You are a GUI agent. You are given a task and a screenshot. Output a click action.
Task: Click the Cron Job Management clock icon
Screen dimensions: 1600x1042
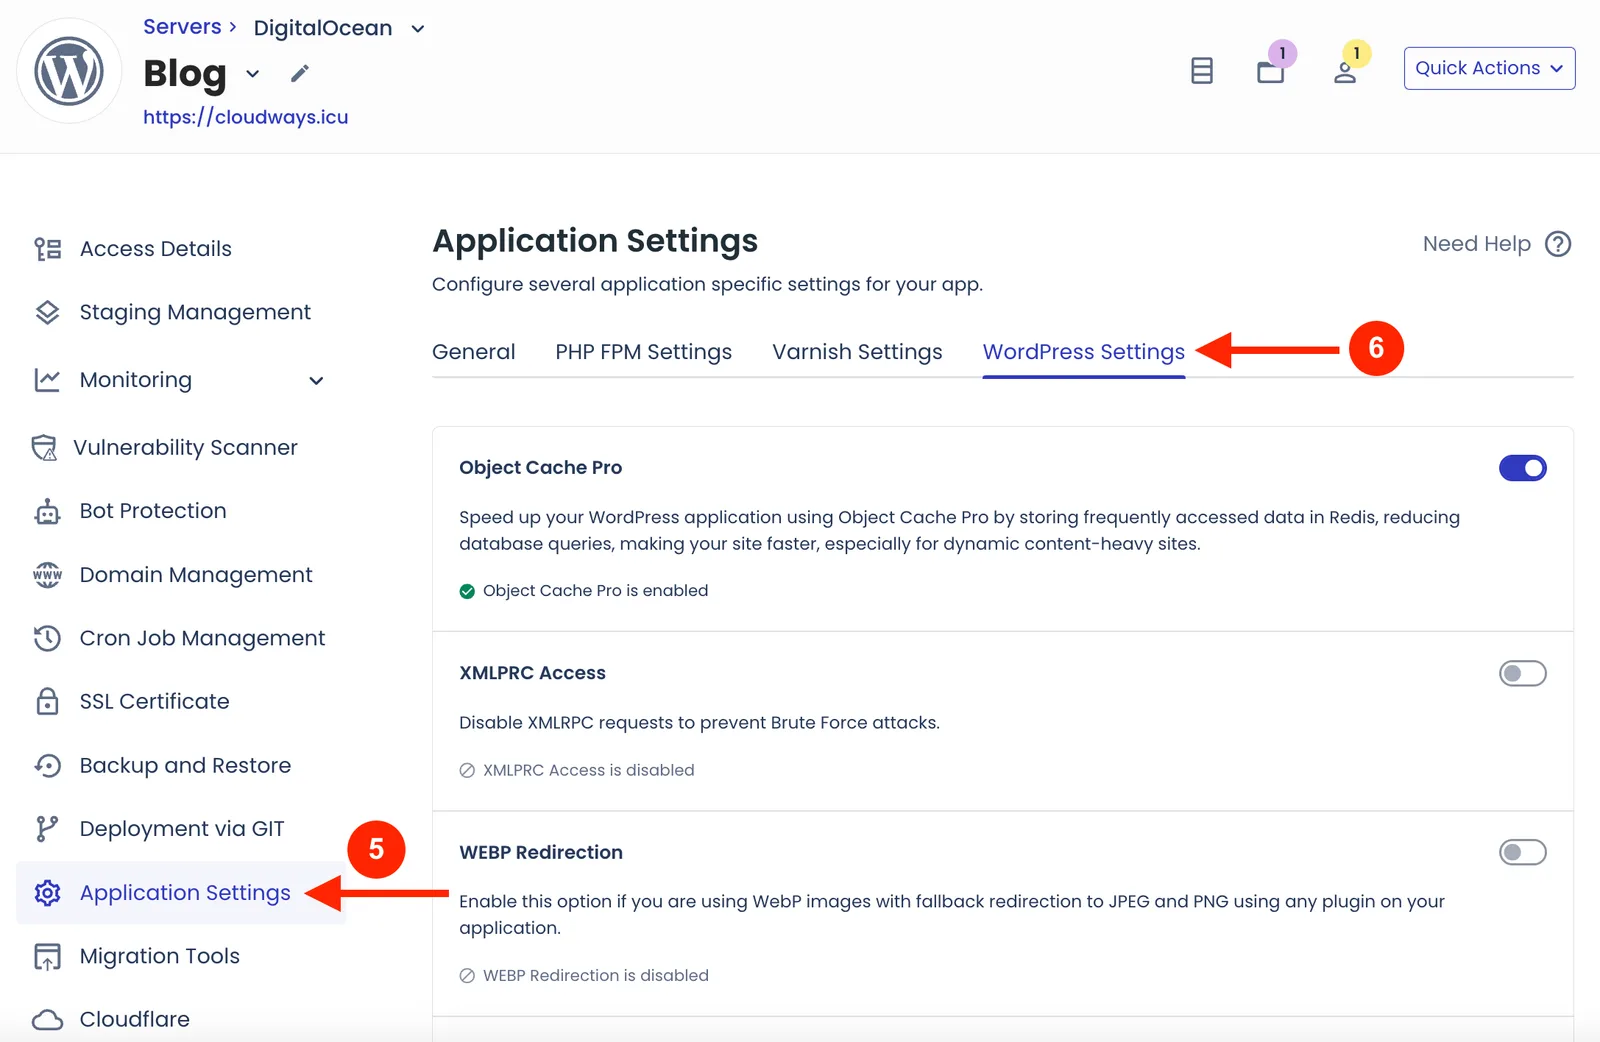tap(47, 638)
